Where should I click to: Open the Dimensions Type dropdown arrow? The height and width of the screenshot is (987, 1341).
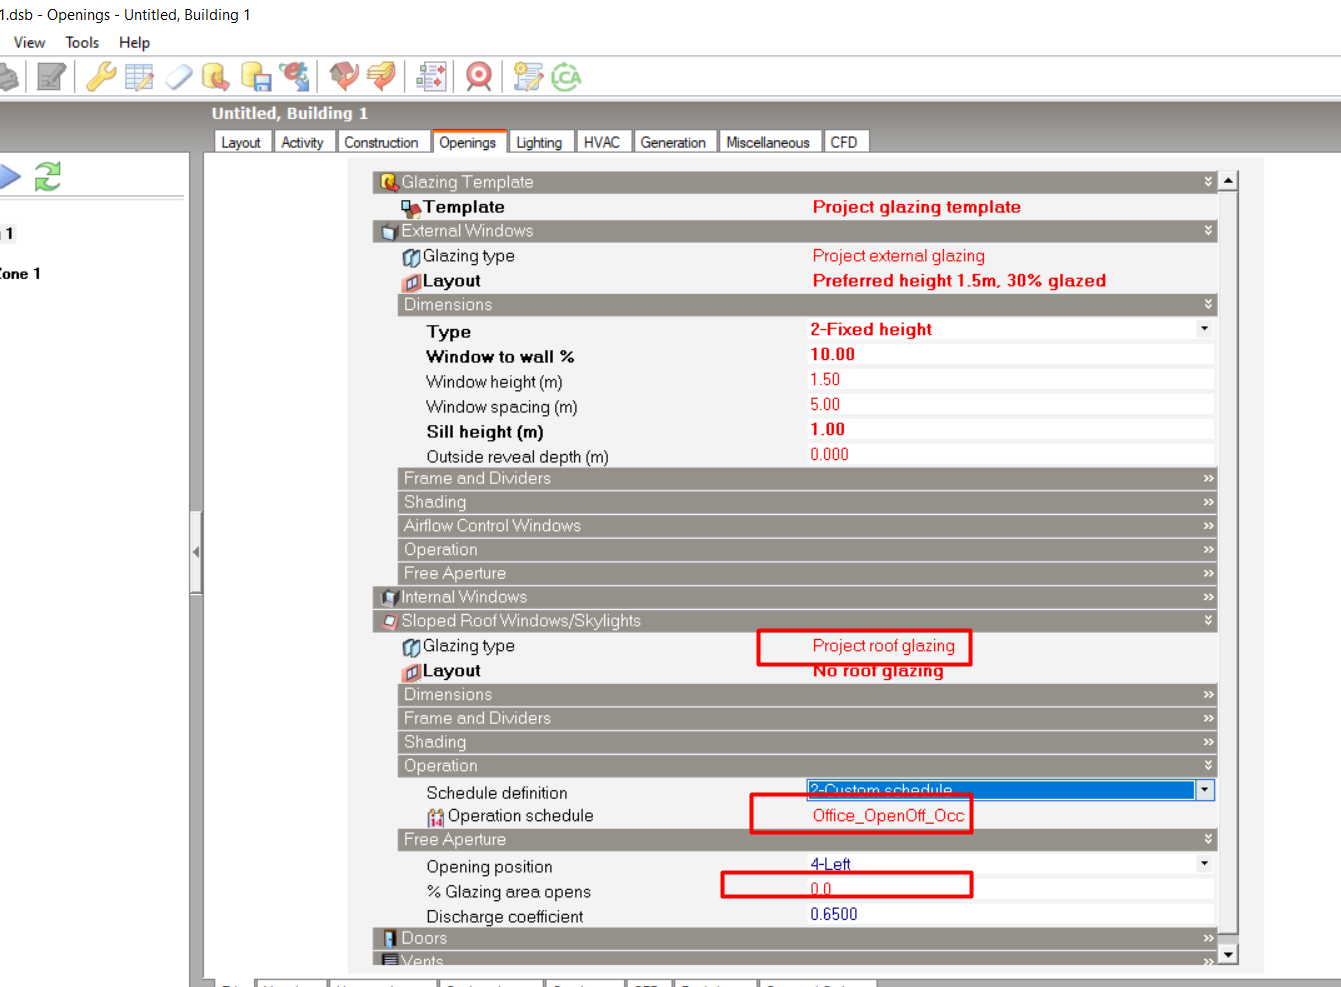tap(1204, 329)
